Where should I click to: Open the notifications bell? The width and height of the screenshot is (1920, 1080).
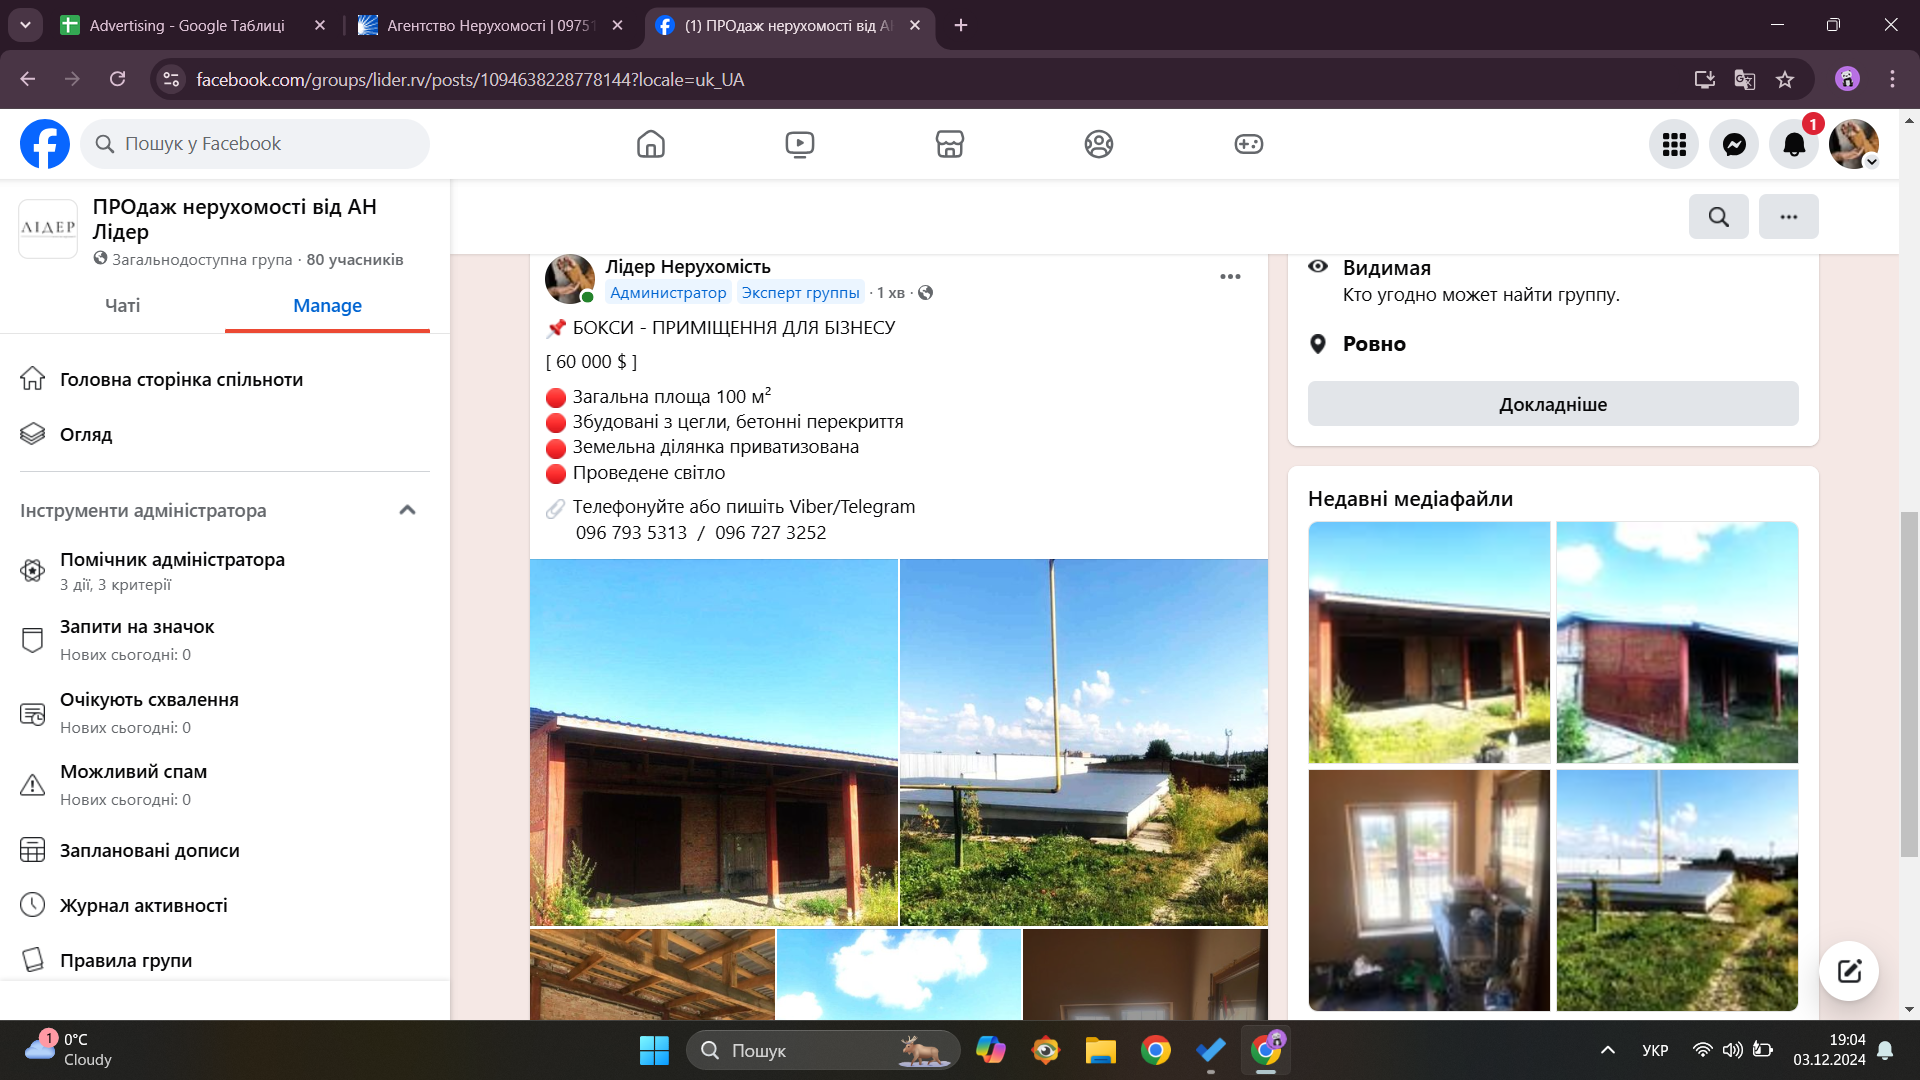pos(1794,144)
